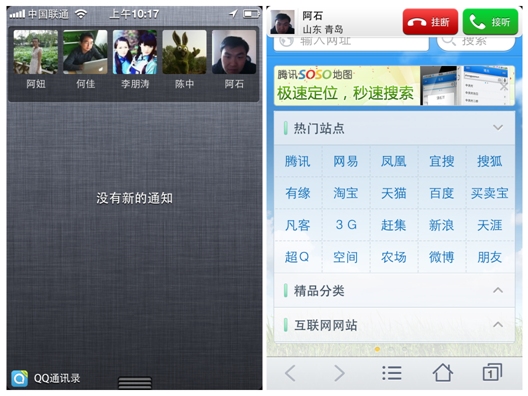Tap the Wi-Fi status icon
Image resolution: width=528 pixels, height=396 pixels.
click(x=81, y=14)
